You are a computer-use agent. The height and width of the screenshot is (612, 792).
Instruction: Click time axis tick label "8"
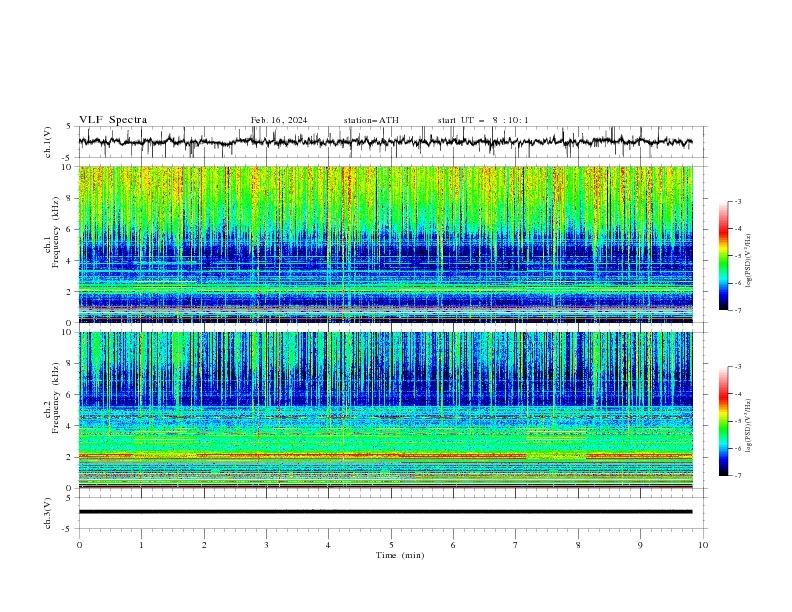(x=578, y=545)
